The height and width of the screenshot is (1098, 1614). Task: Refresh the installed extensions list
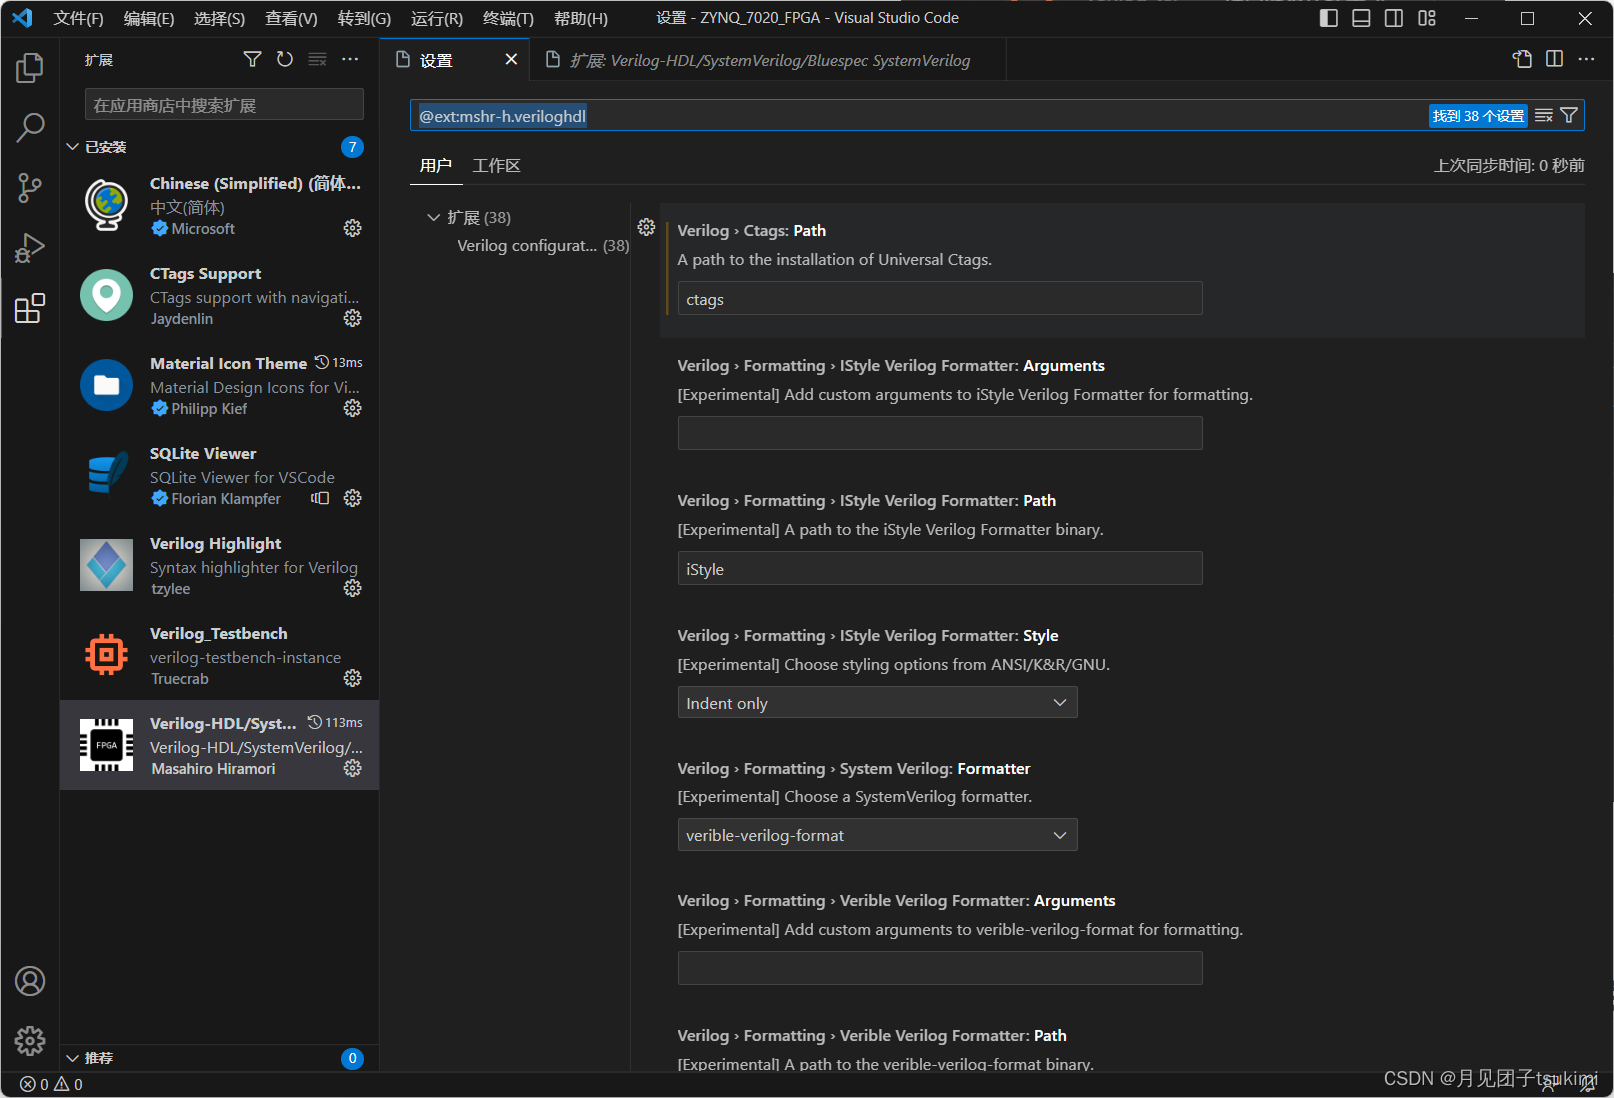pyautogui.click(x=284, y=59)
